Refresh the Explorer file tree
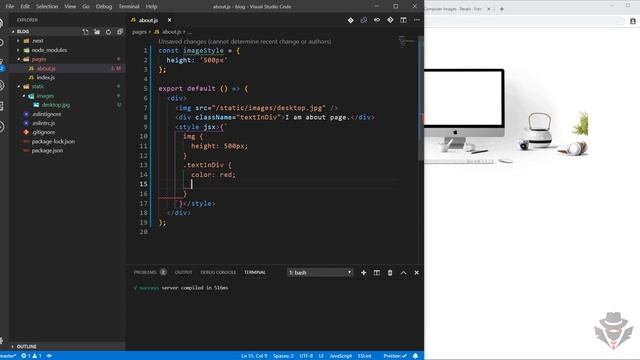Screen dimensions: 640x360 pyautogui.click(x=108, y=31)
